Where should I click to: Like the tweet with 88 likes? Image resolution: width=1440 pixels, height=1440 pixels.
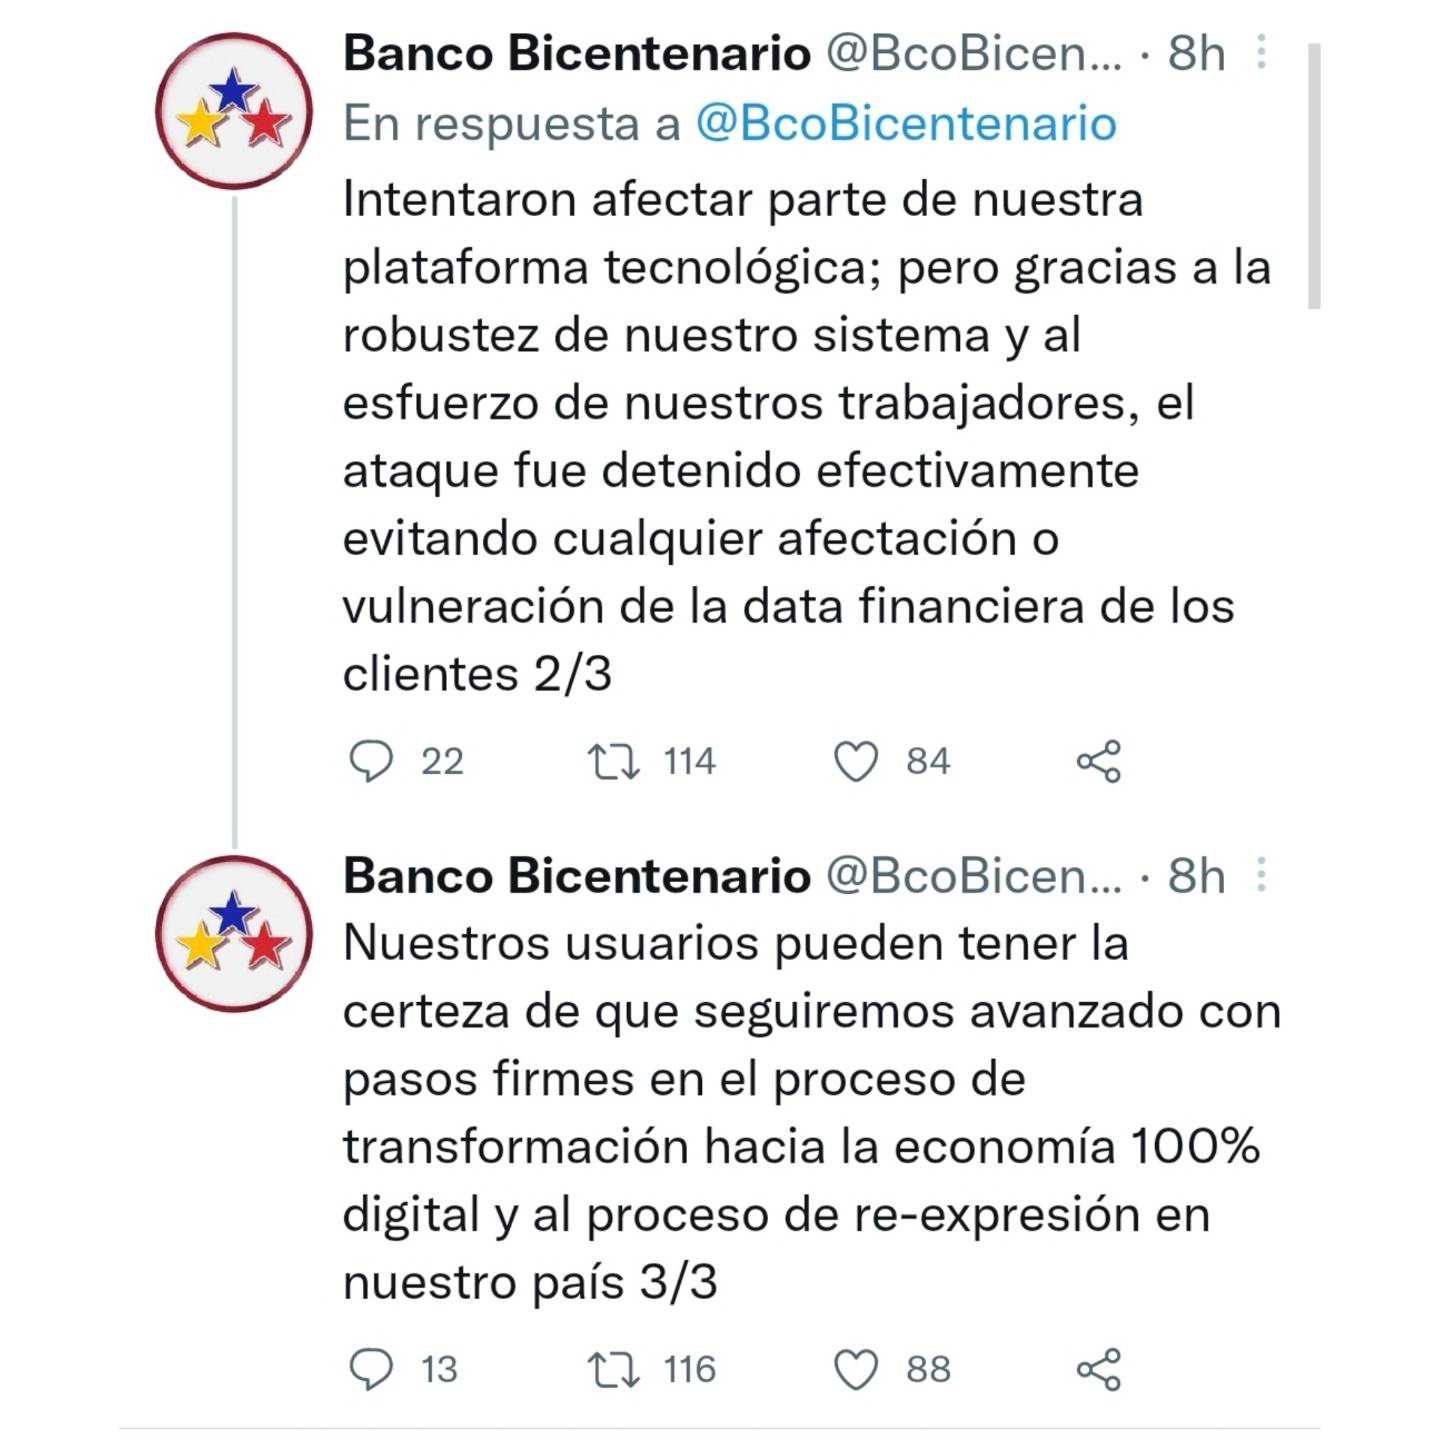click(856, 1369)
